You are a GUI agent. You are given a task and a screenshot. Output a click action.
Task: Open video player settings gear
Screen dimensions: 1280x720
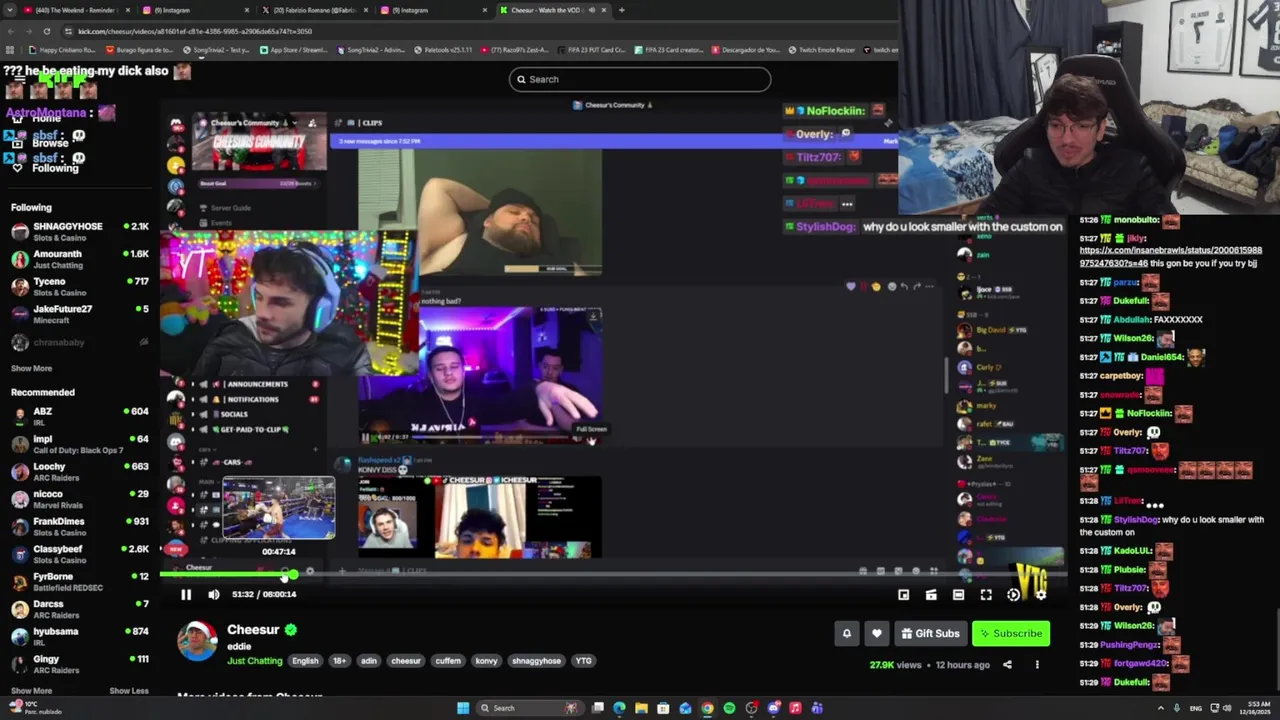coord(1041,595)
